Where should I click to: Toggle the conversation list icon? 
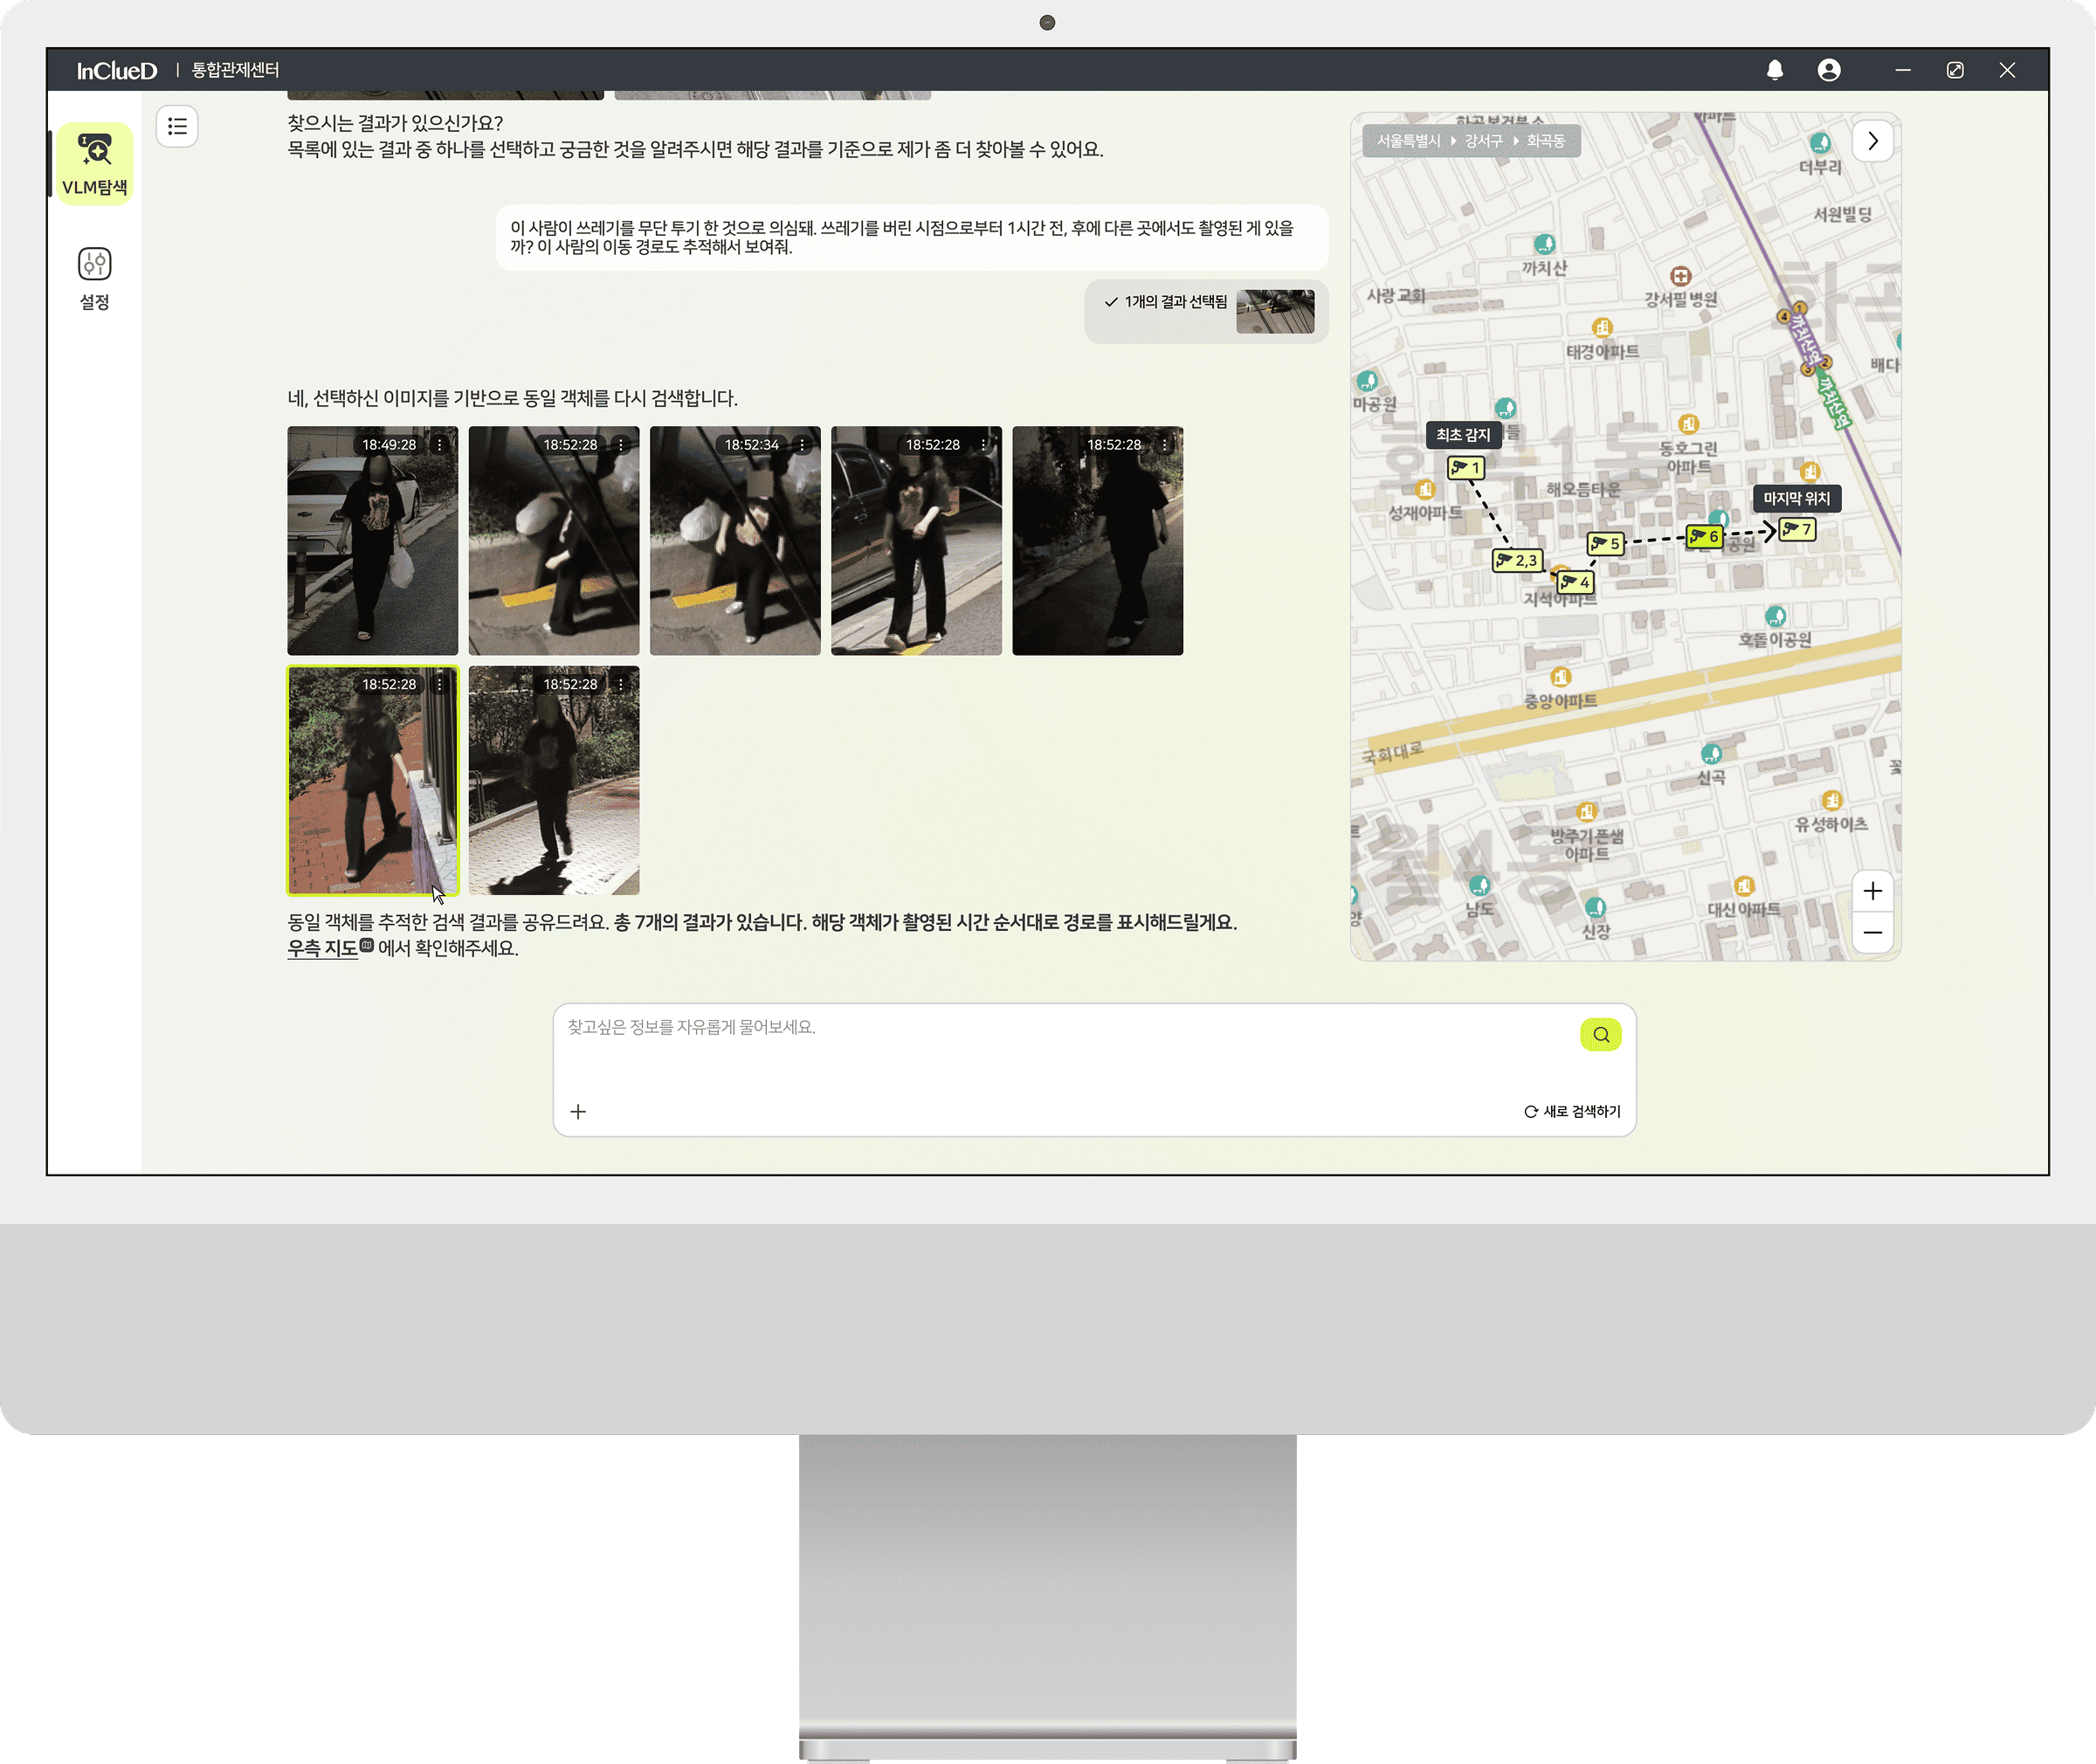[177, 127]
